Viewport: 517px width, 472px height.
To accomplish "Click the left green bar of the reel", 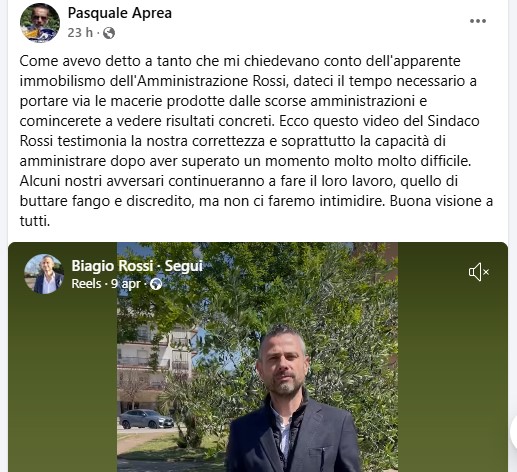I will [63, 383].
